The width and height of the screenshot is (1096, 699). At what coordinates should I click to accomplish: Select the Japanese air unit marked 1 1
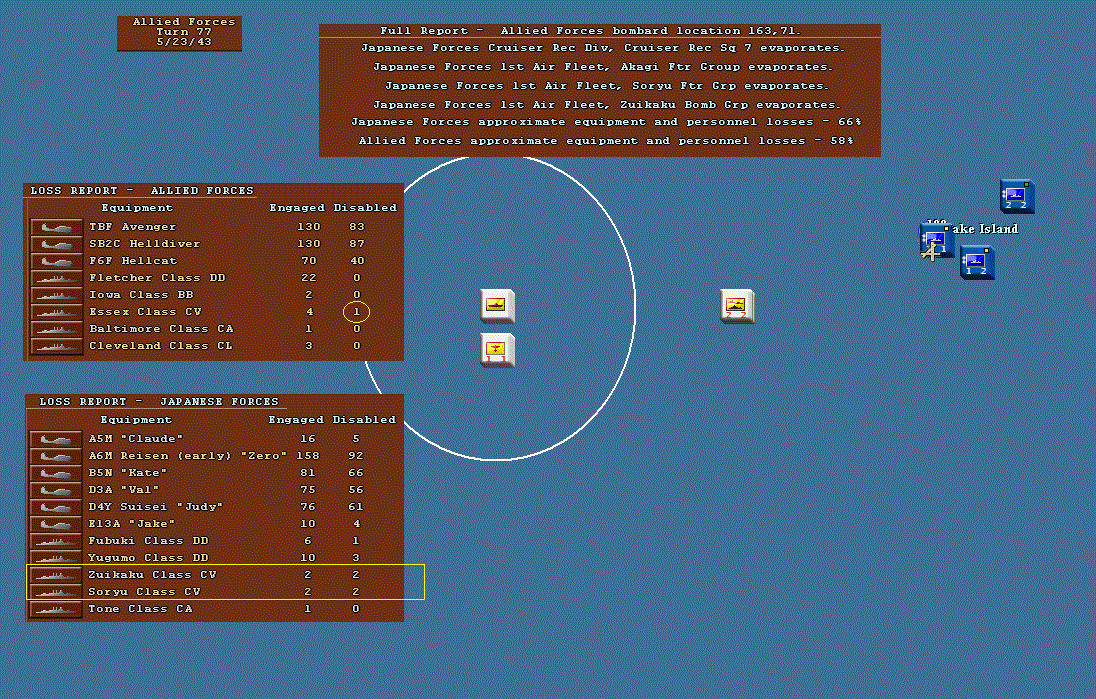[x=497, y=350]
